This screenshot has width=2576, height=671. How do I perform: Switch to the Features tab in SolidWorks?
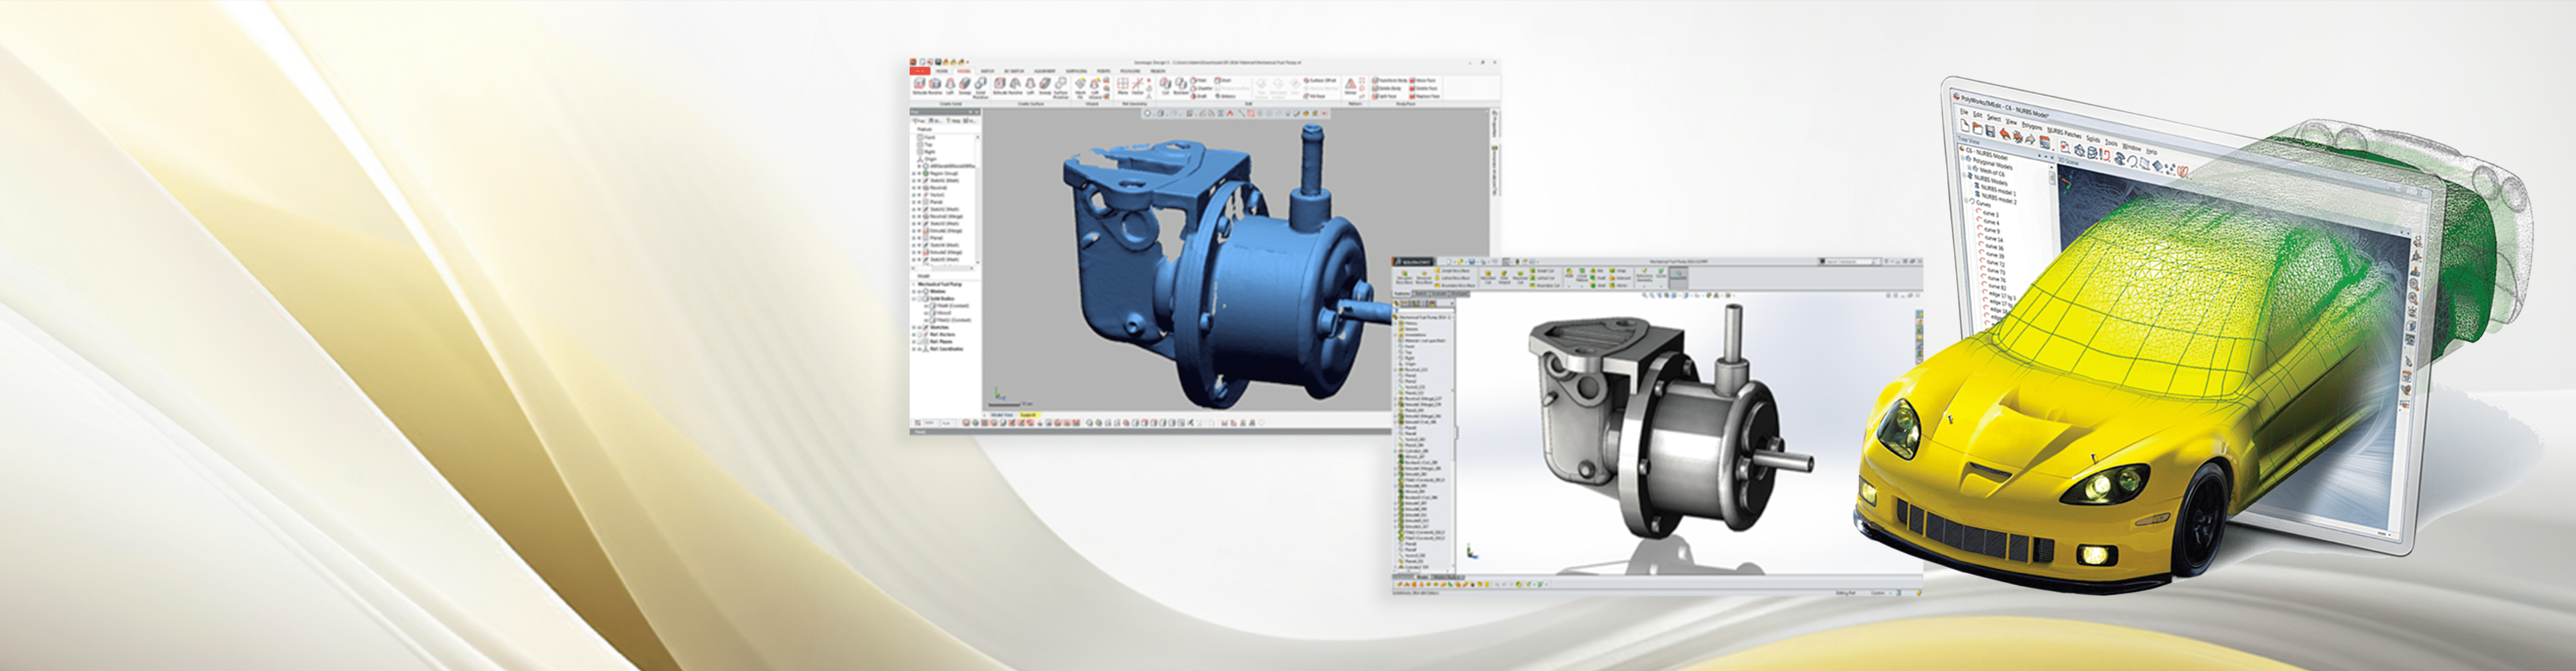coord(1402,294)
